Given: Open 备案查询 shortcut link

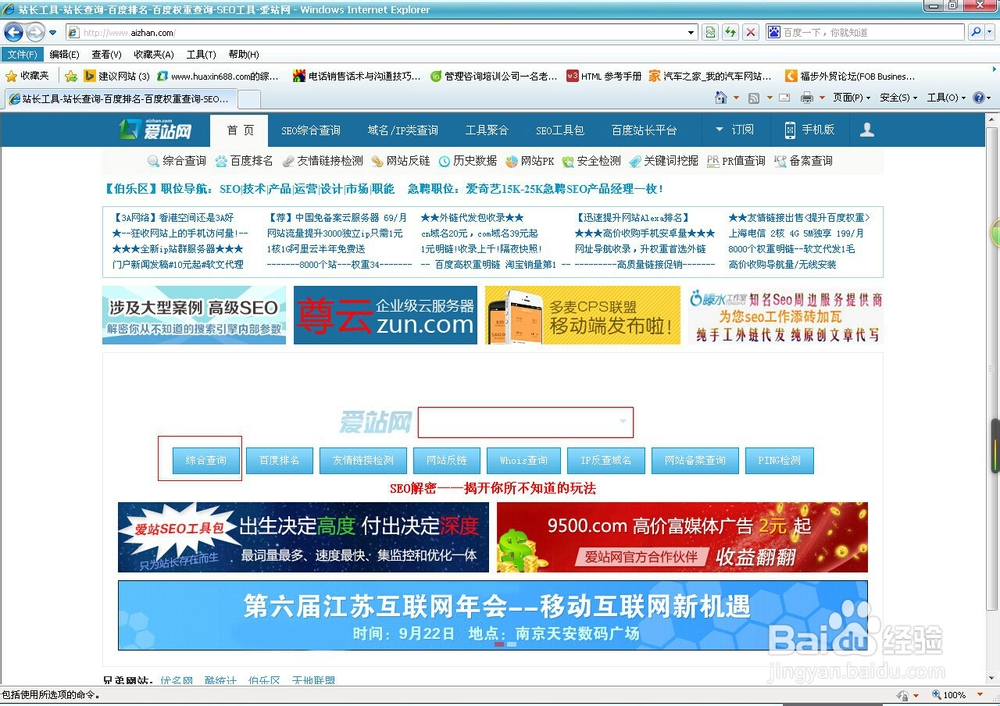Looking at the screenshot, I should click(x=804, y=161).
